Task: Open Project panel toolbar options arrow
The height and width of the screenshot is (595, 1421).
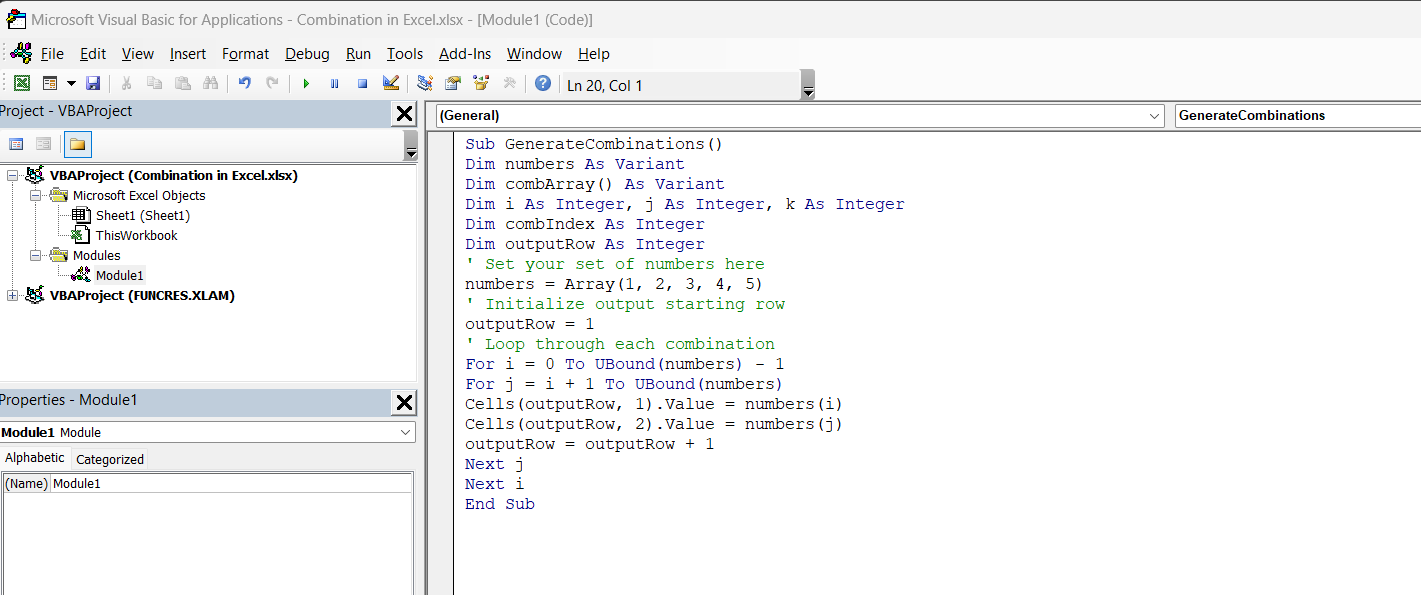Action: pyautogui.click(x=411, y=146)
